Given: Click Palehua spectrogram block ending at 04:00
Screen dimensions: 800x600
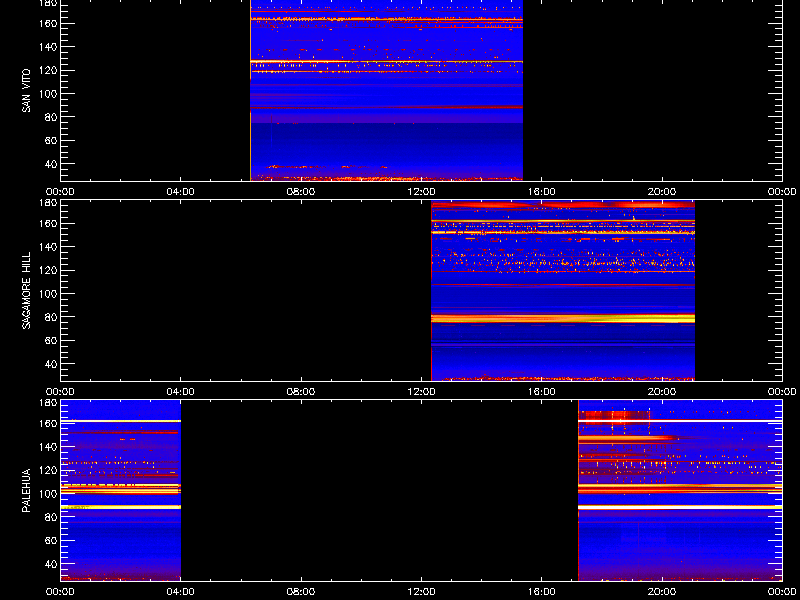Looking at the screenshot, I should tap(121, 491).
